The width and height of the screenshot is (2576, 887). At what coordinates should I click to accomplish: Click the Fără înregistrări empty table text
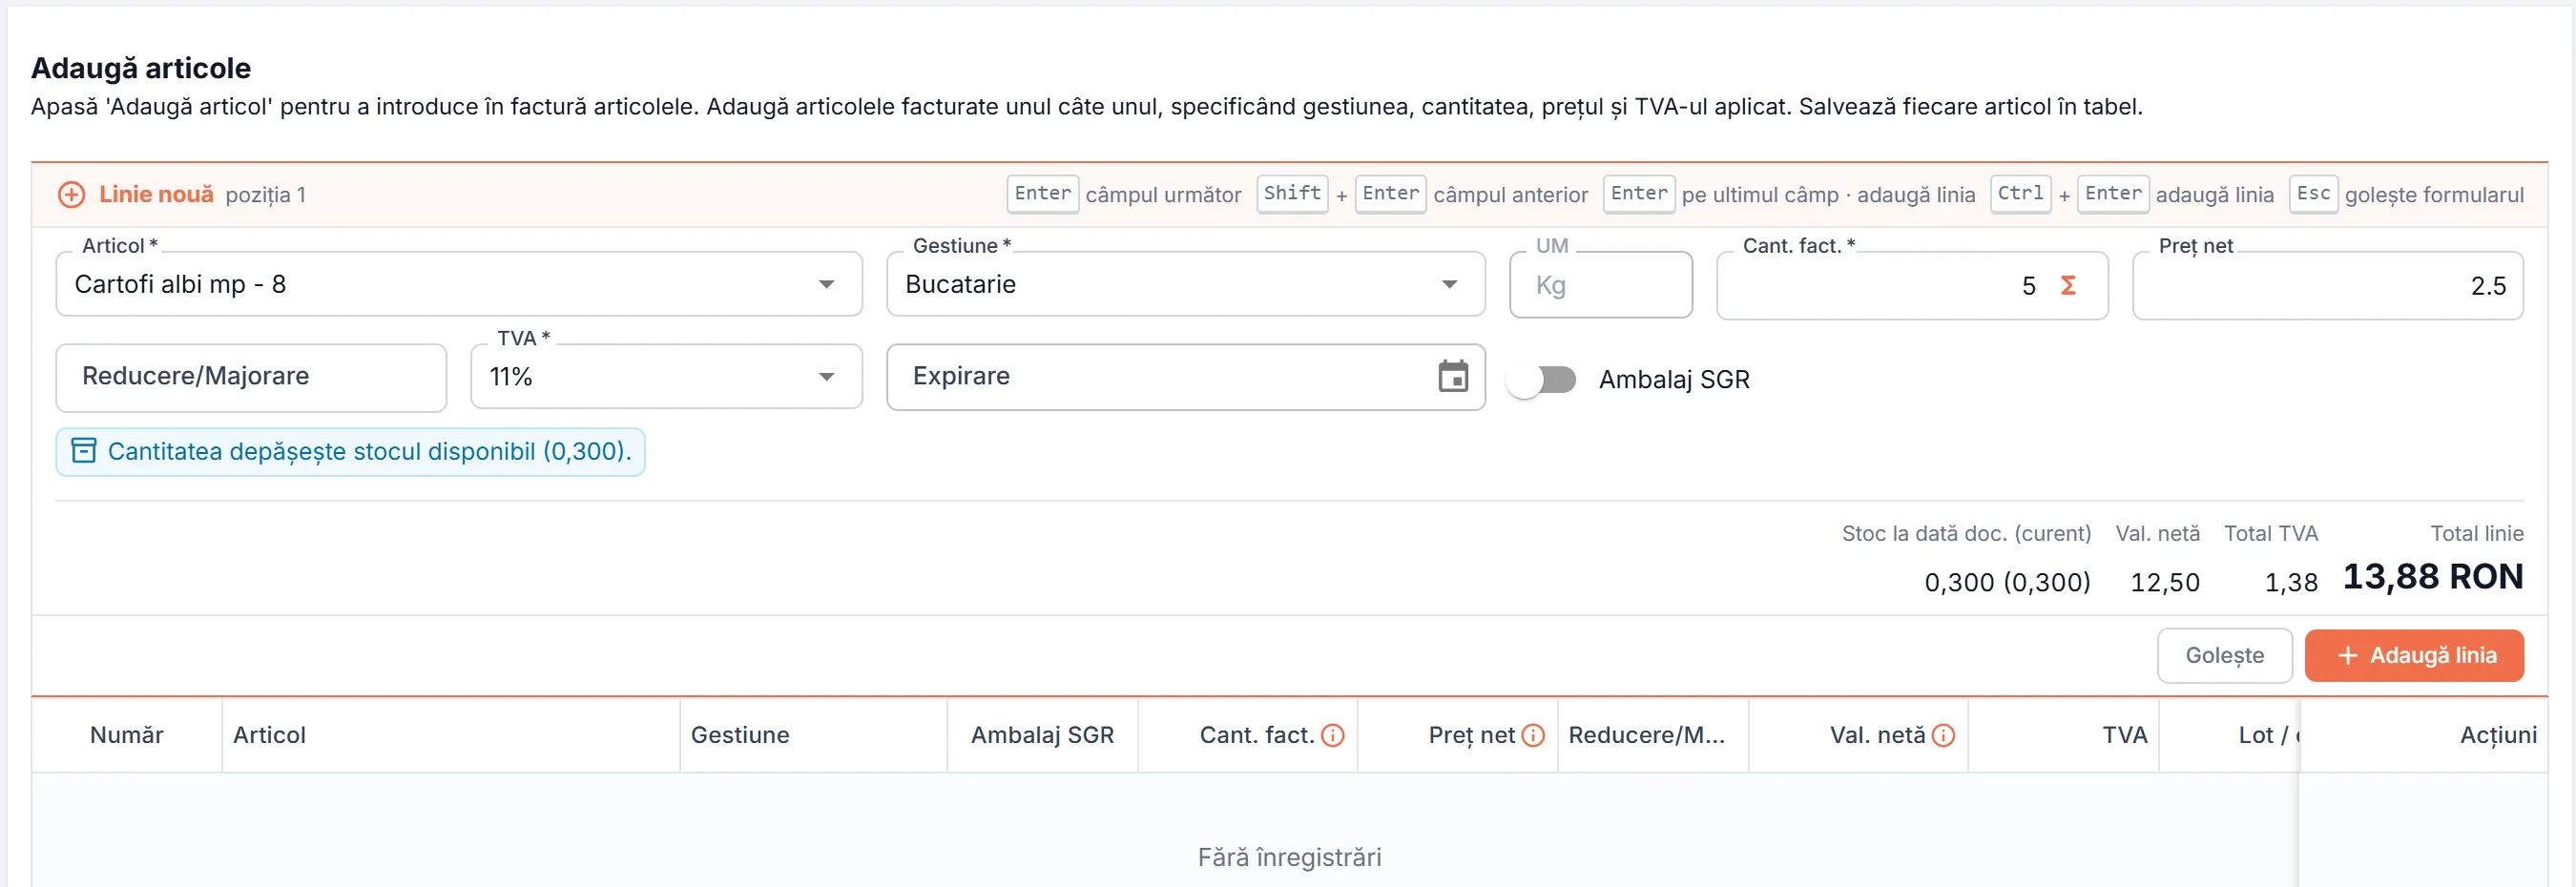(1289, 857)
